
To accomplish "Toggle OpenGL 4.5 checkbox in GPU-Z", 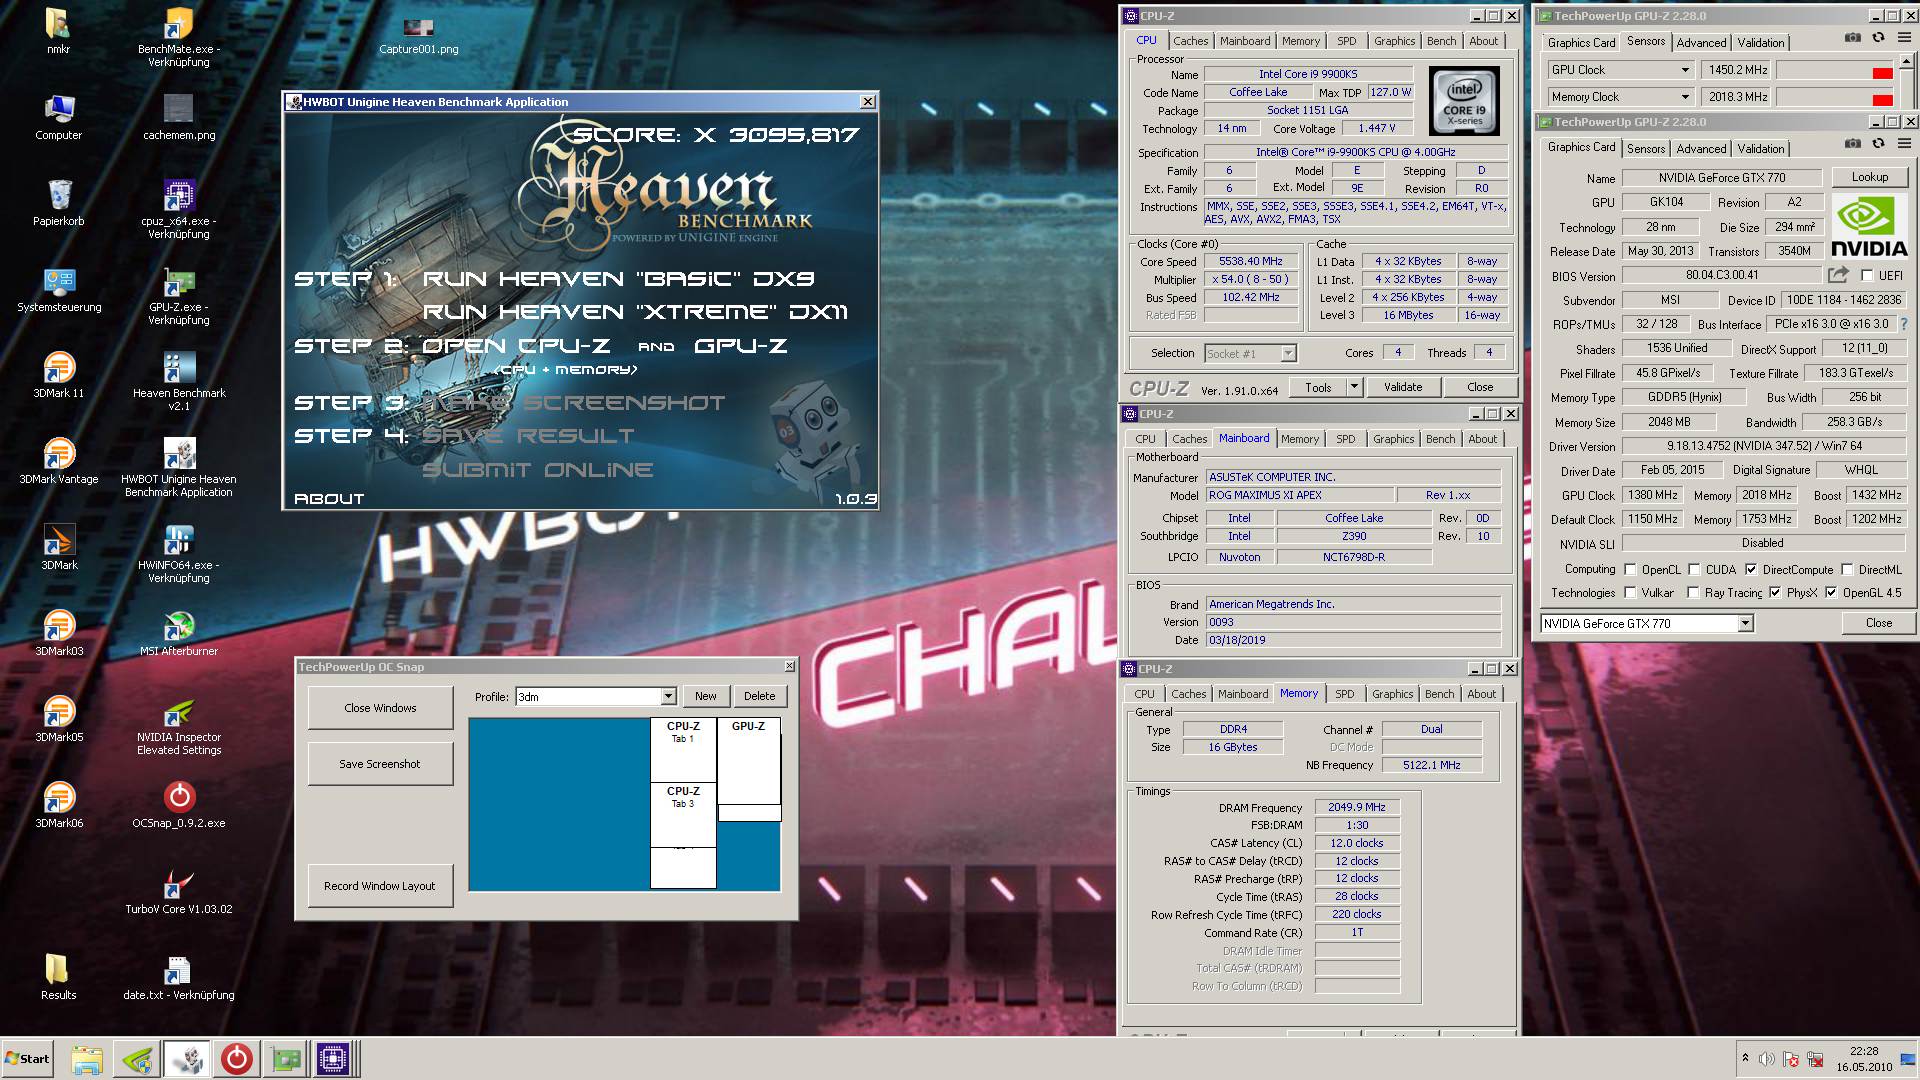I will pyautogui.click(x=1831, y=592).
